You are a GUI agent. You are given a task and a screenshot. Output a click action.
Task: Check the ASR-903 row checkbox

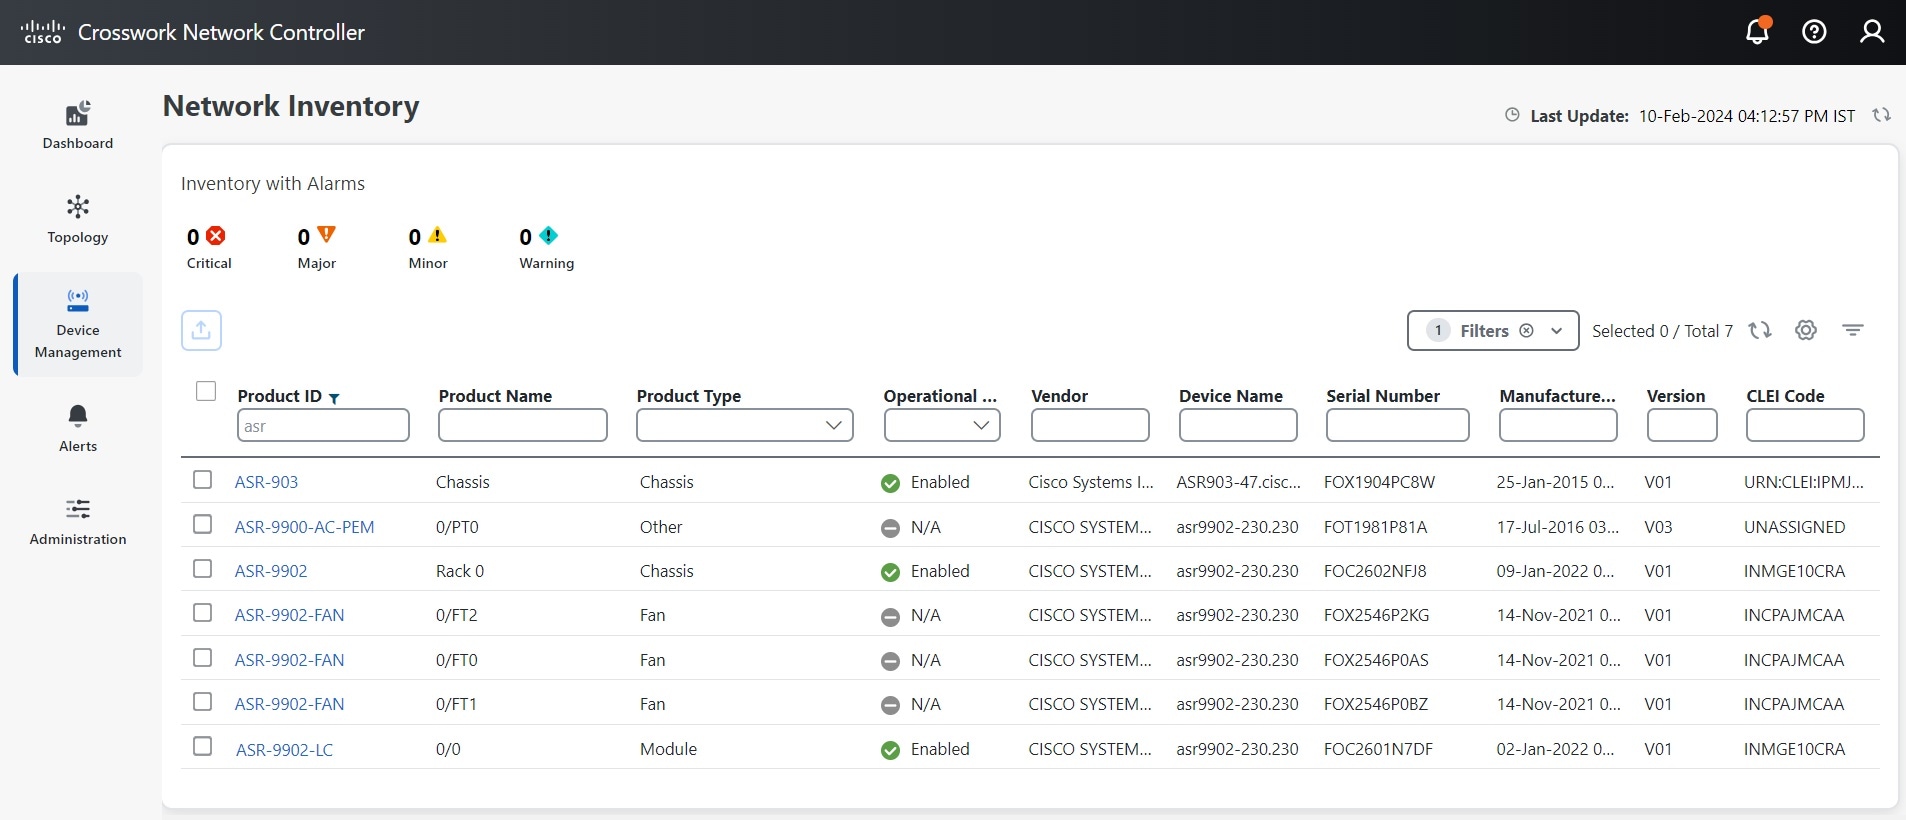pos(203,480)
